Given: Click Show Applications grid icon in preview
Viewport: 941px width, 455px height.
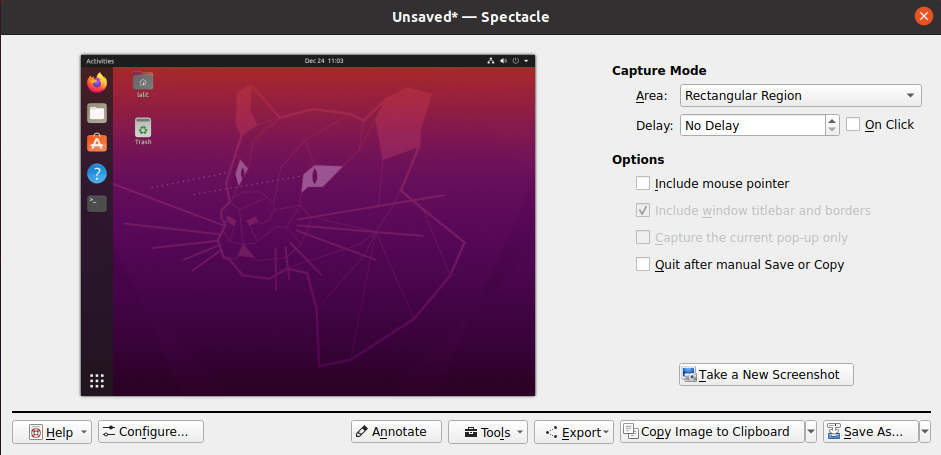Looking at the screenshot, I should click(x=97, y=381).
